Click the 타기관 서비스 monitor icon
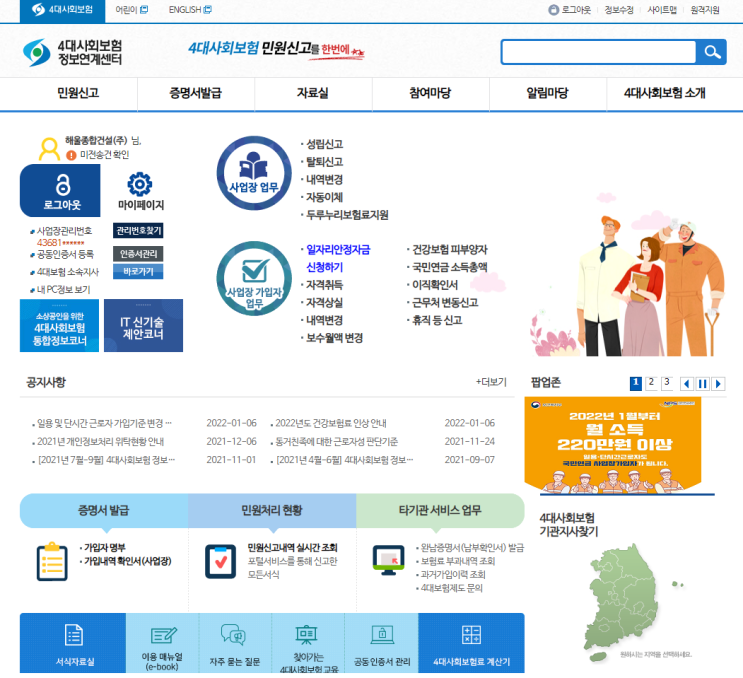The height and width of the screenshot is (678, 743). 389,560
